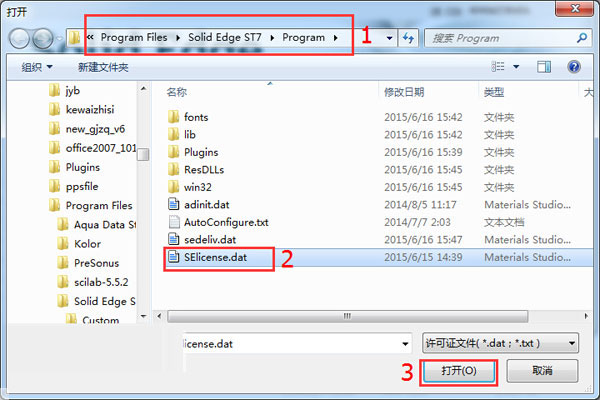Click the help question mark icon
The image size is (600, 400).
coord(574,67)
